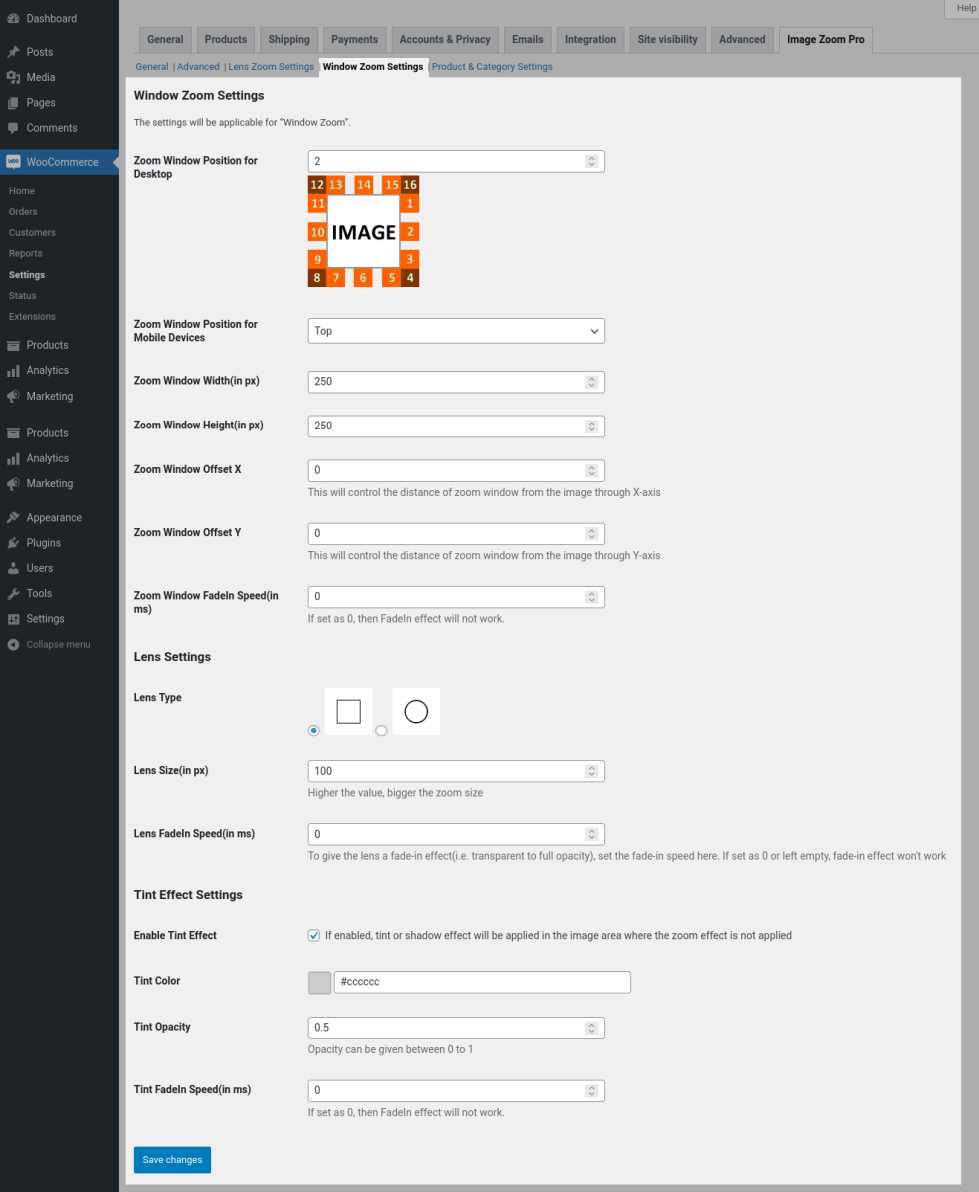Open the Payments settings tab
This screenshot has width=979, height=1192.
click(x=354, y=40)
